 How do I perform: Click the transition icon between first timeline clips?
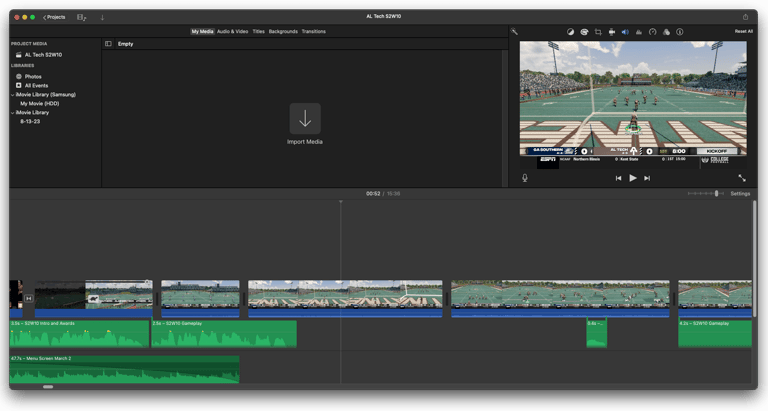tap(29, 298)
